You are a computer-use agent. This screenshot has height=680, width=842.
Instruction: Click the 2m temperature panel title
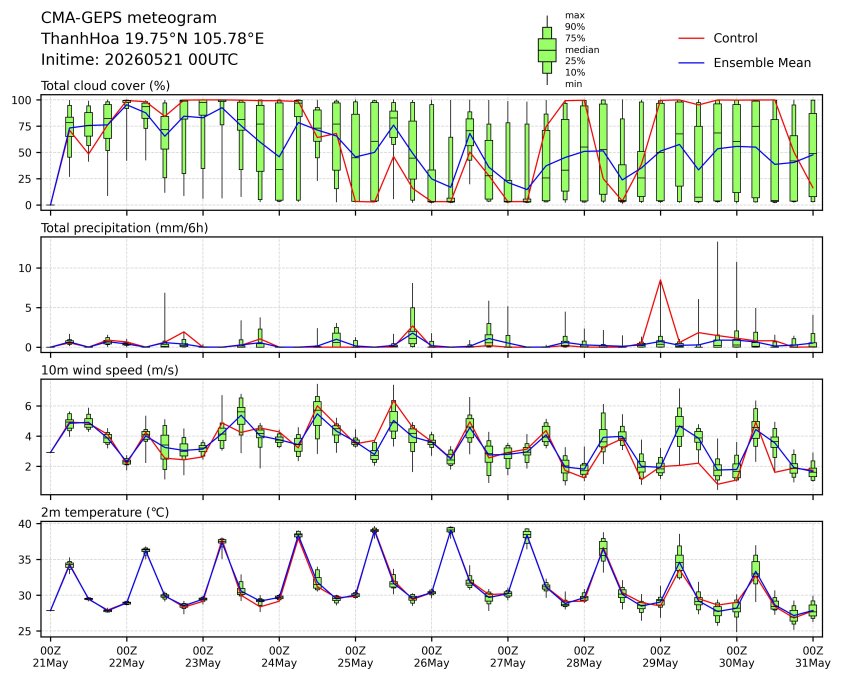105,512
